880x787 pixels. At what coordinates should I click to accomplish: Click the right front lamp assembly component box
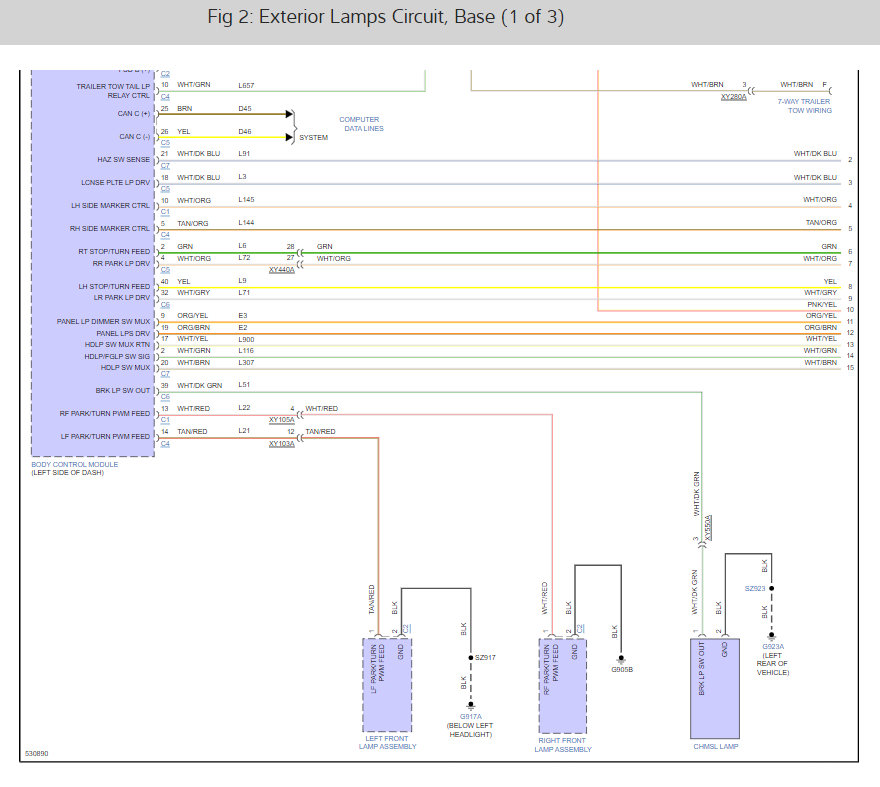[x=562, y=686]
